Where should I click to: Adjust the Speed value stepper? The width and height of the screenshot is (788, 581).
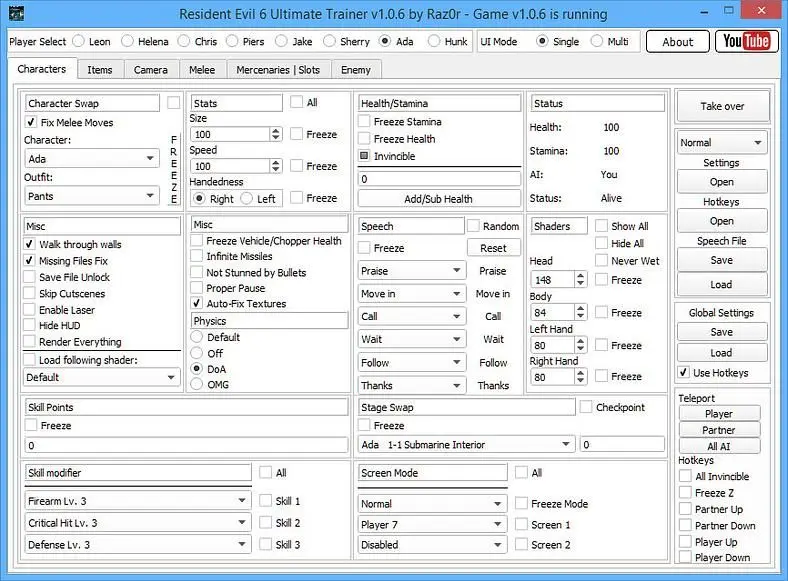(275, 166)
